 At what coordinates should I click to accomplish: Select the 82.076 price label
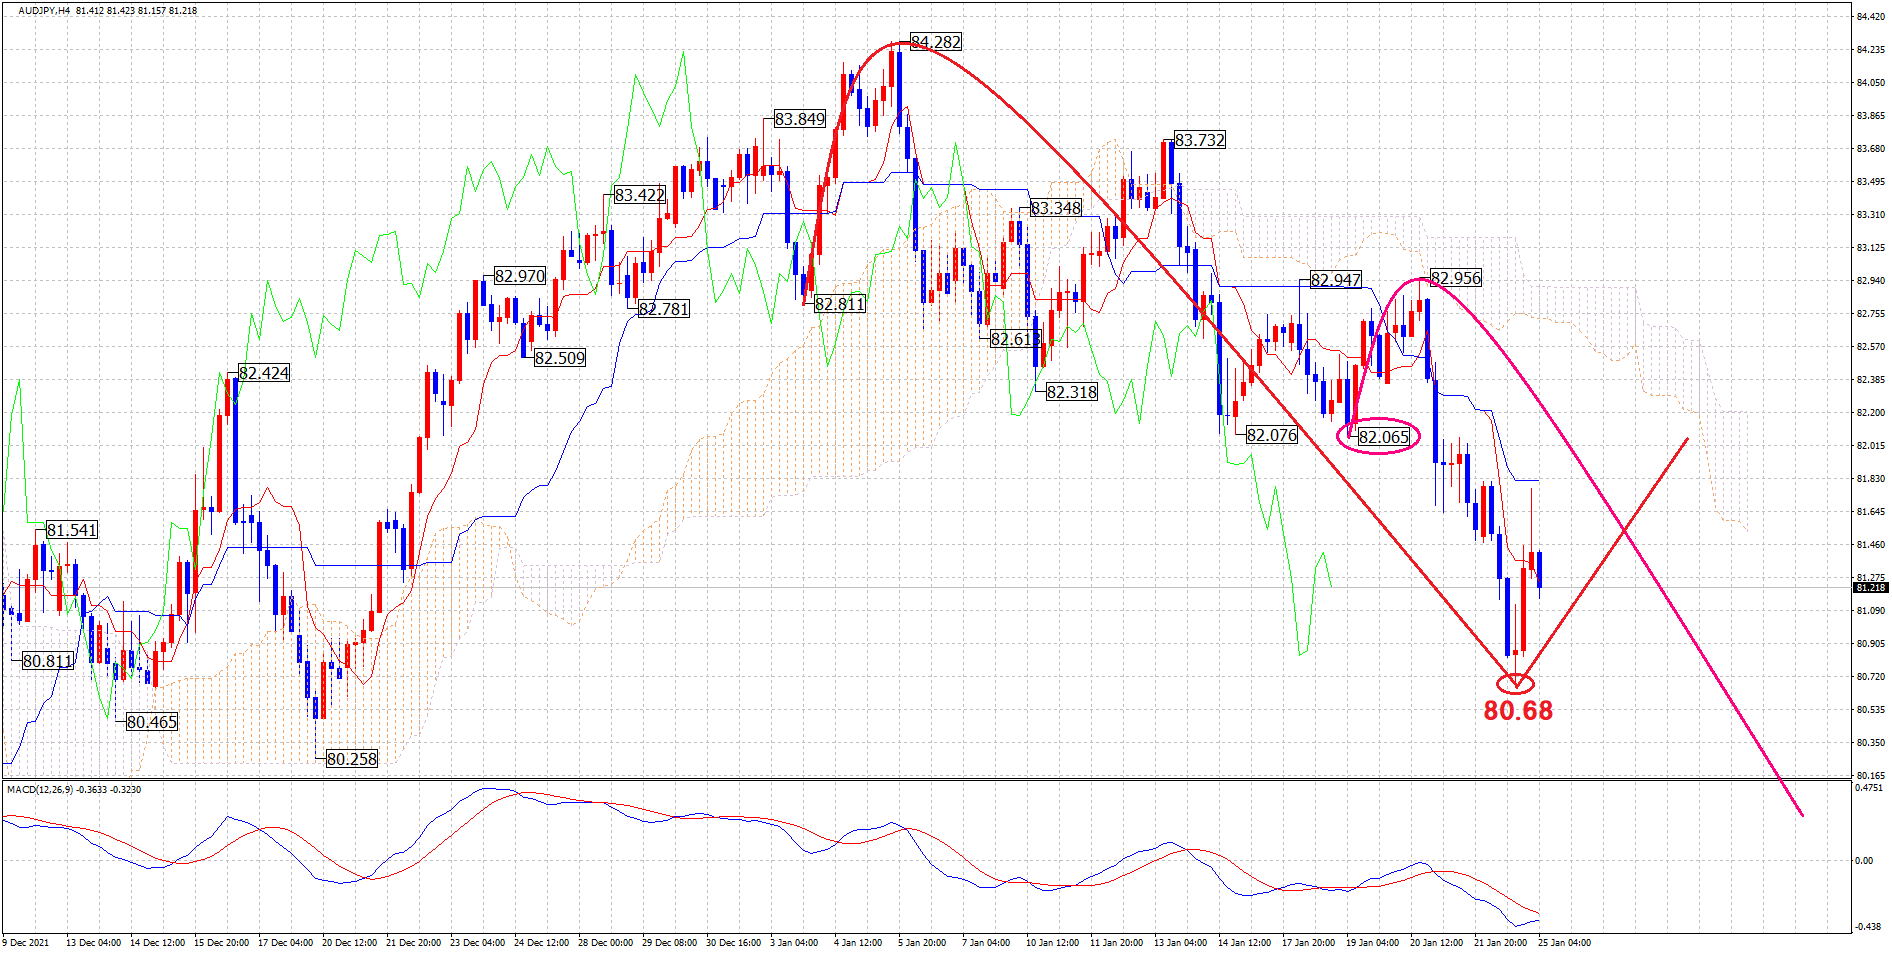[x=1272, y=435]
